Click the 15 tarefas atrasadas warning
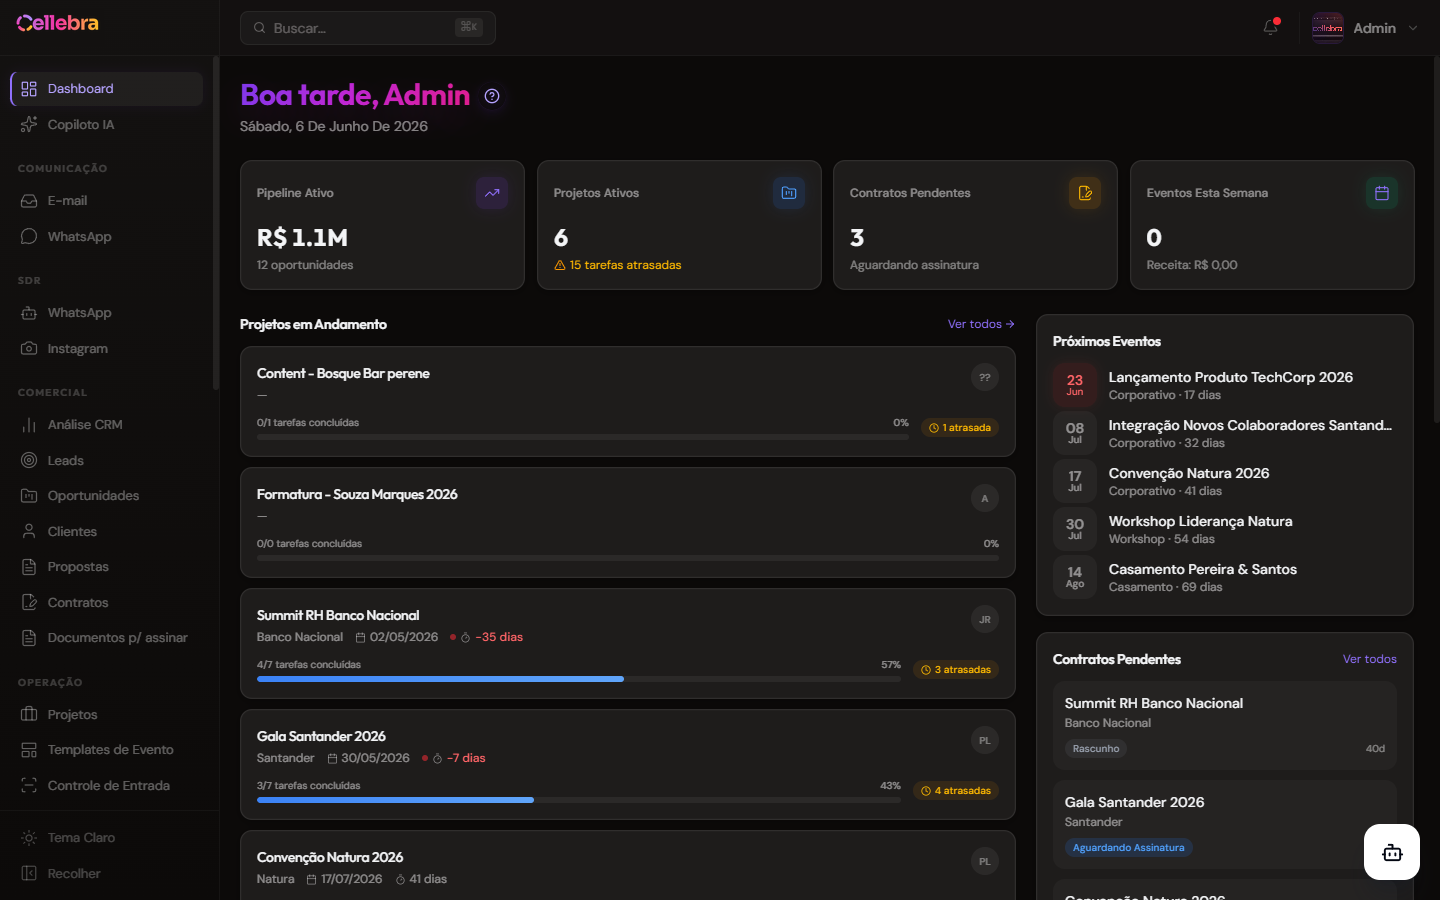The width and height of the screenshot is (1440, 900). click(618, 265)
